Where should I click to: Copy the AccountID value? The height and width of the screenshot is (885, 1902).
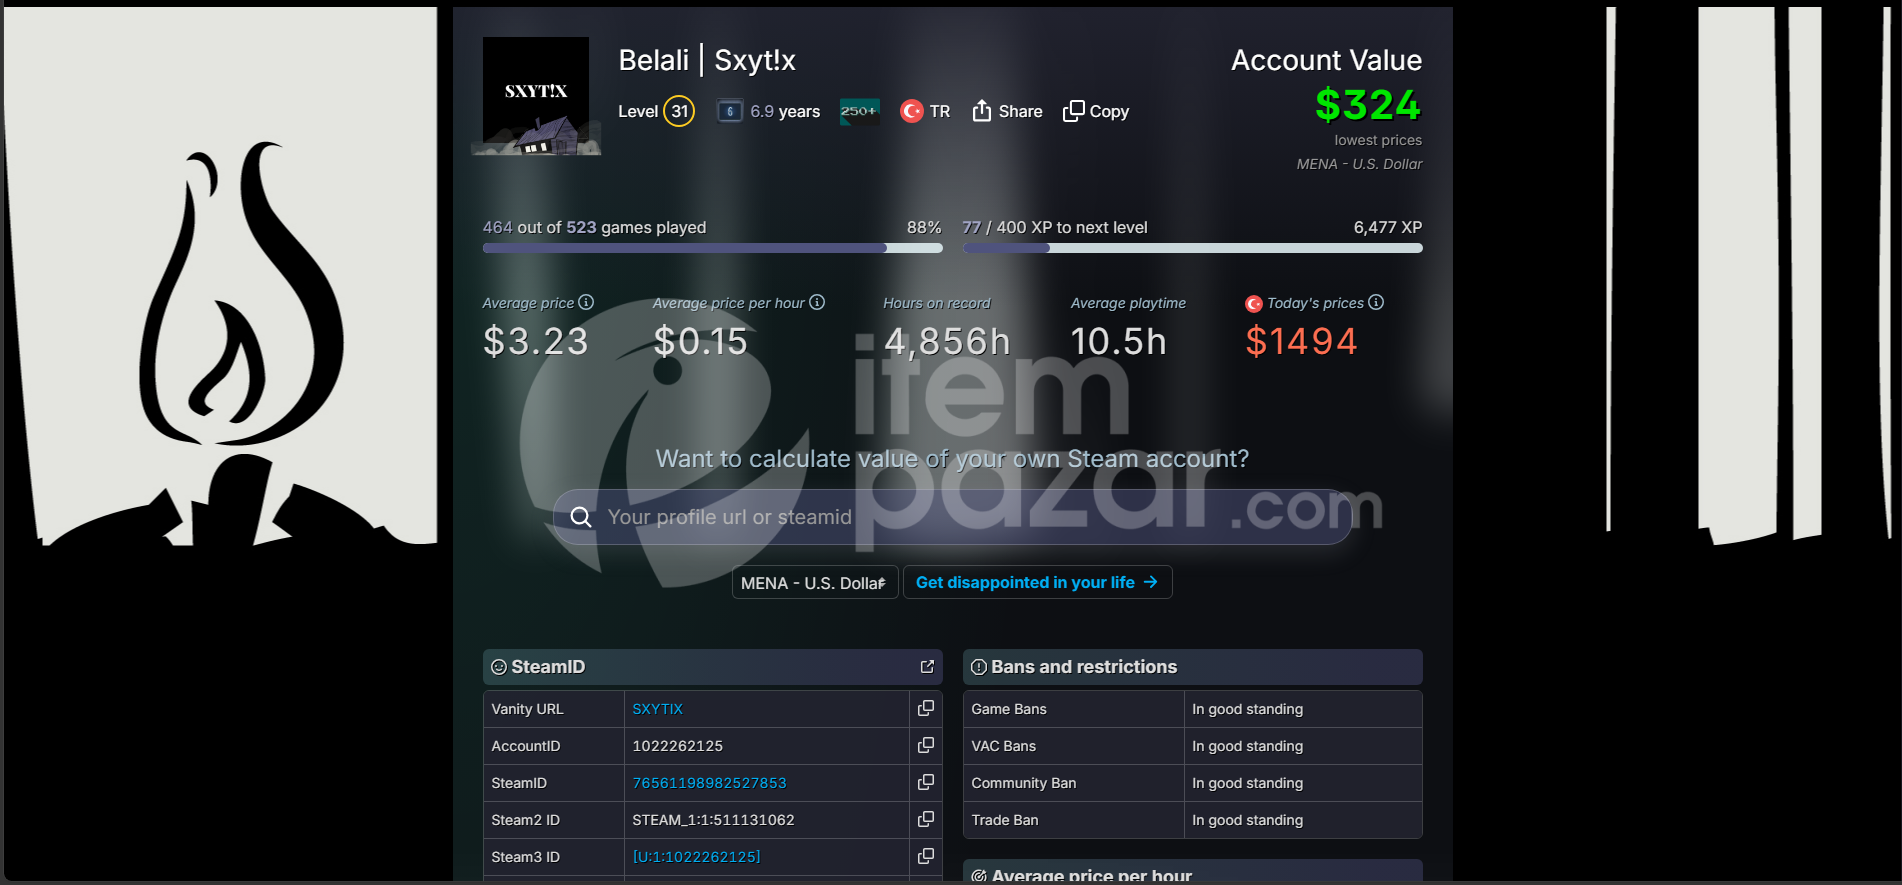[x=926, y=745]
